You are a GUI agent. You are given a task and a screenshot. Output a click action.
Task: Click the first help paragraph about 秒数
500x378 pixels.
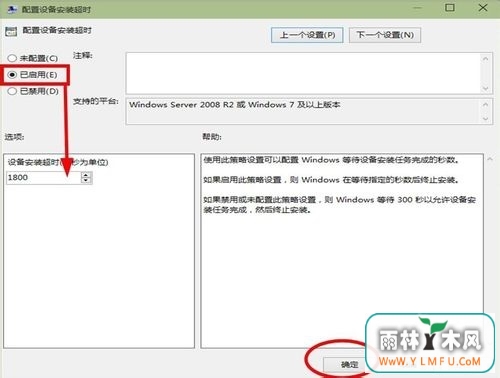click(331, 160)
